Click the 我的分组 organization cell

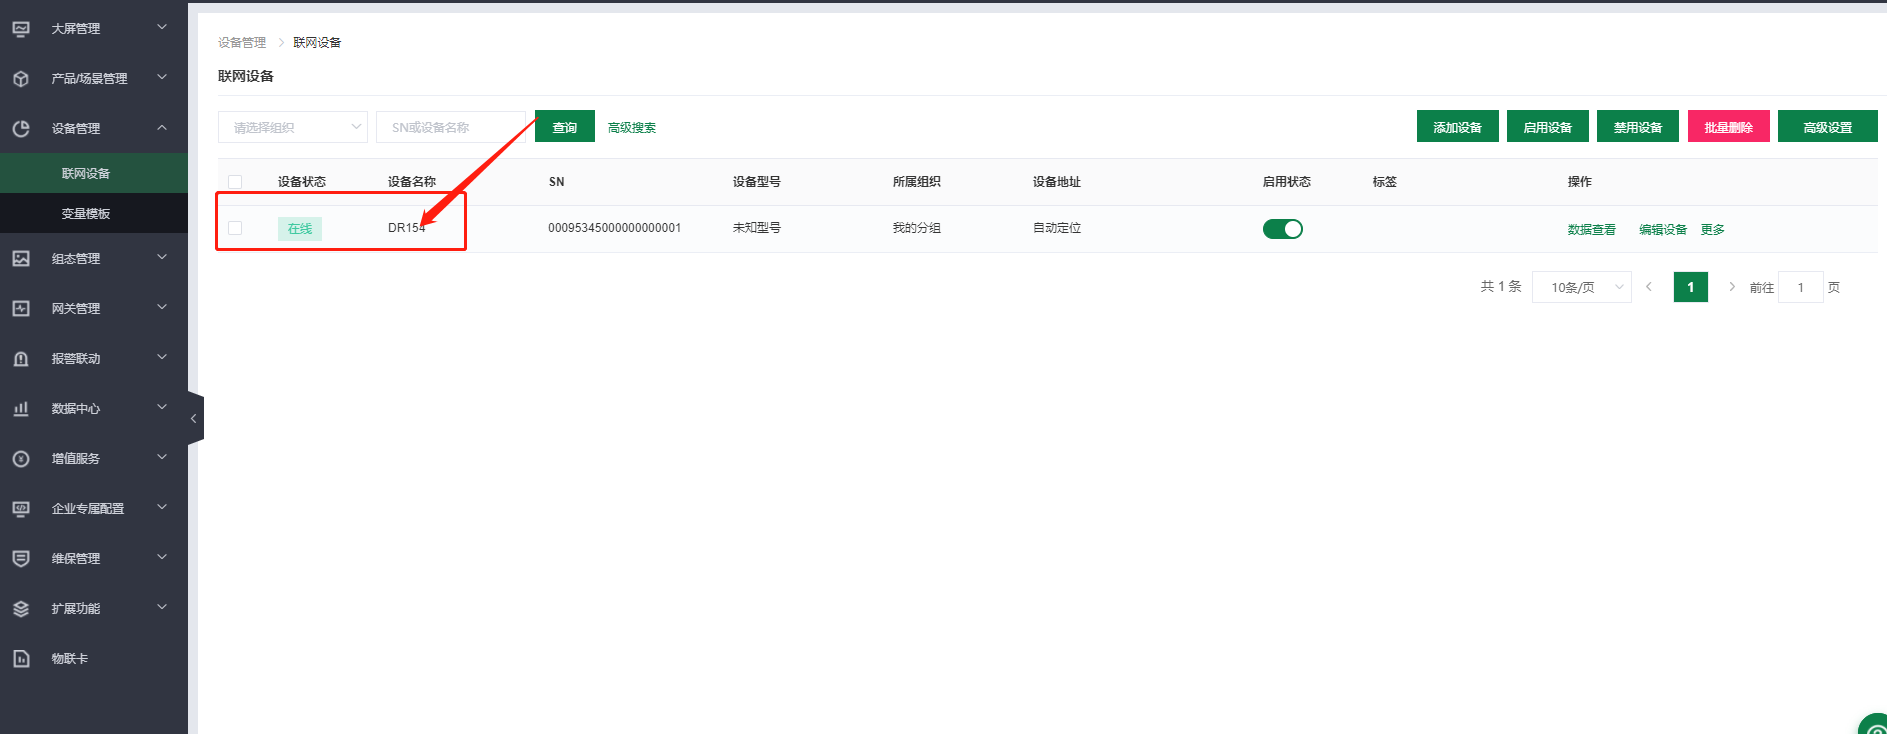(917, 228)
